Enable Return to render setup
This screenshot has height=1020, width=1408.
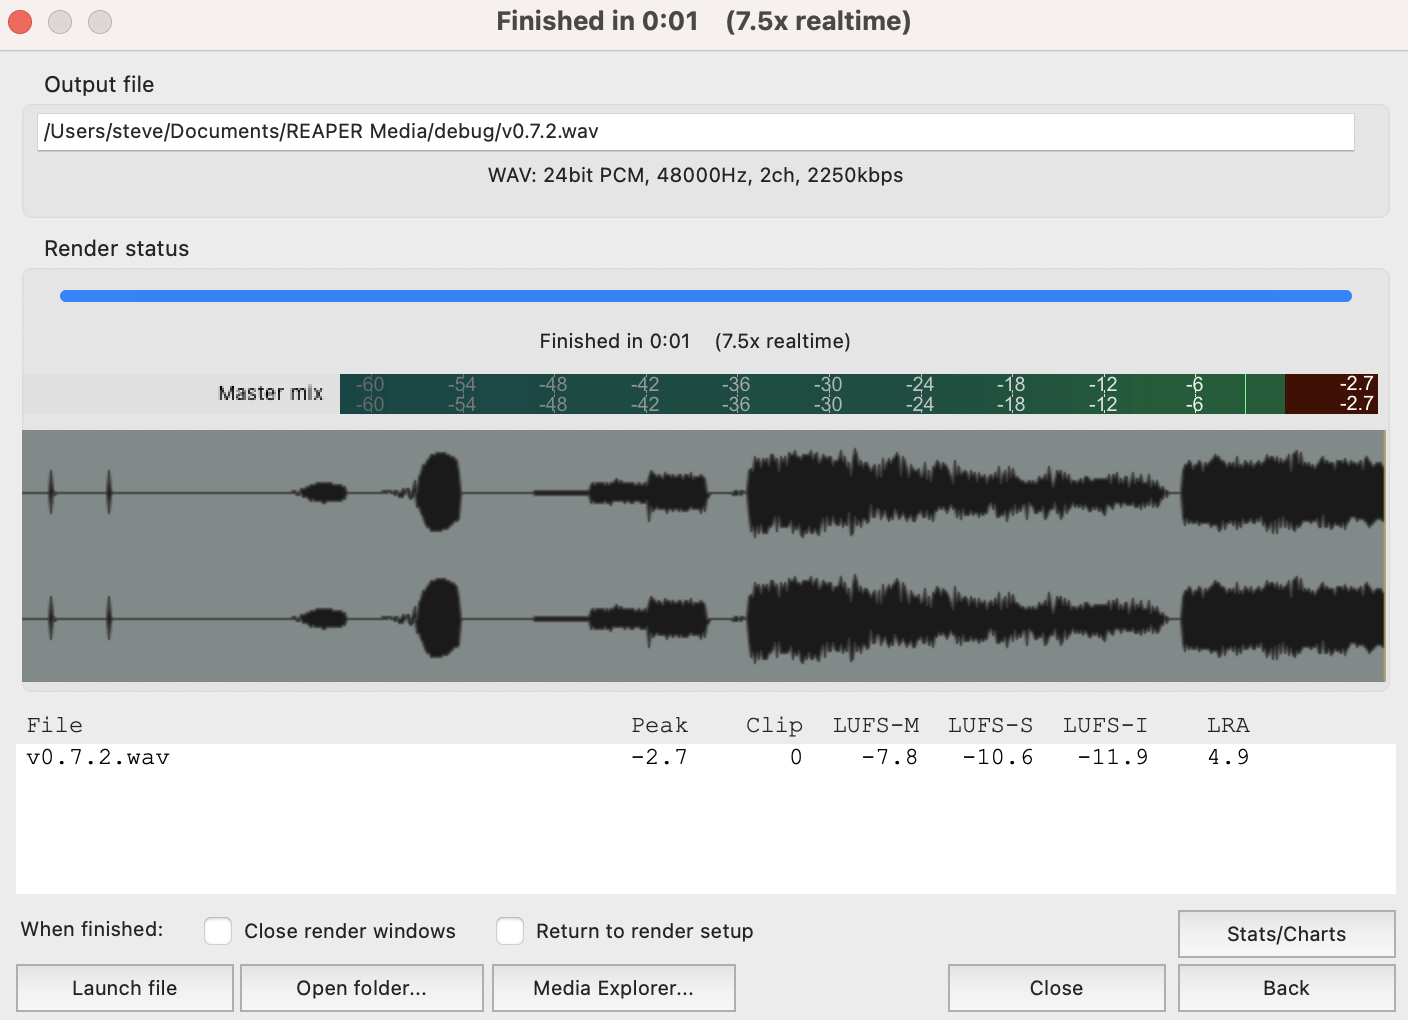[510, 930]
